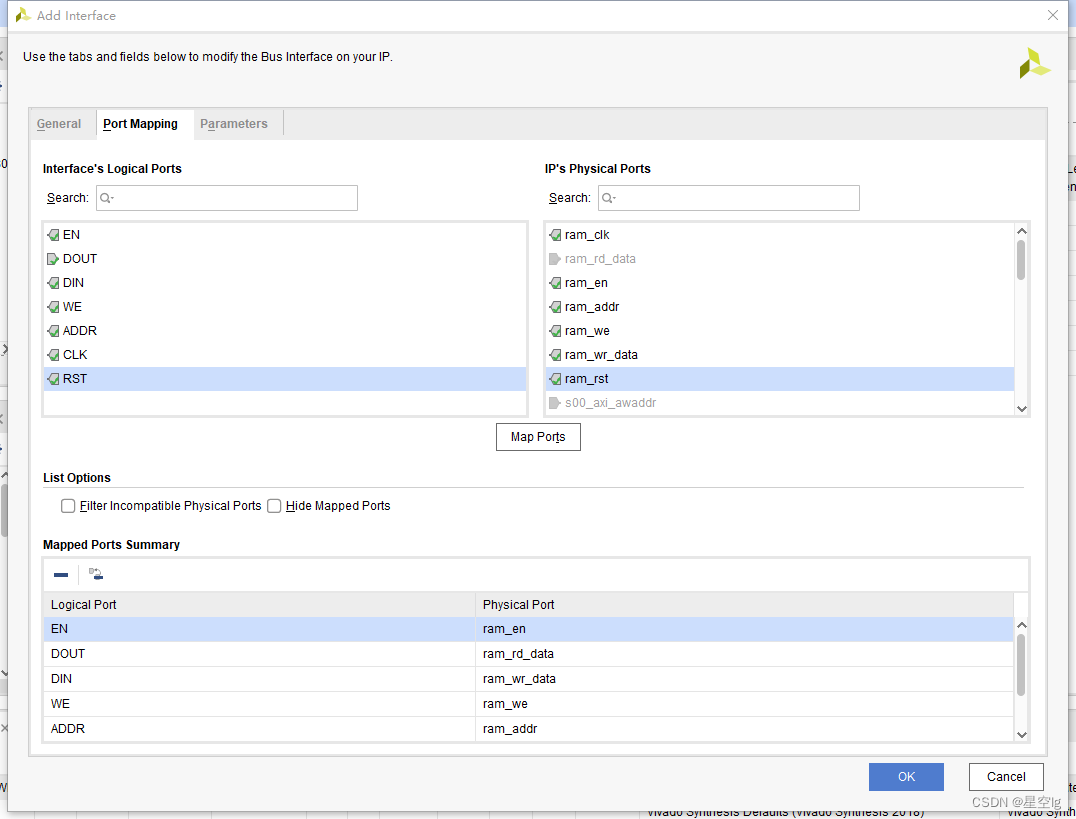Select the CLK logical port row

[x=285, y=355]
